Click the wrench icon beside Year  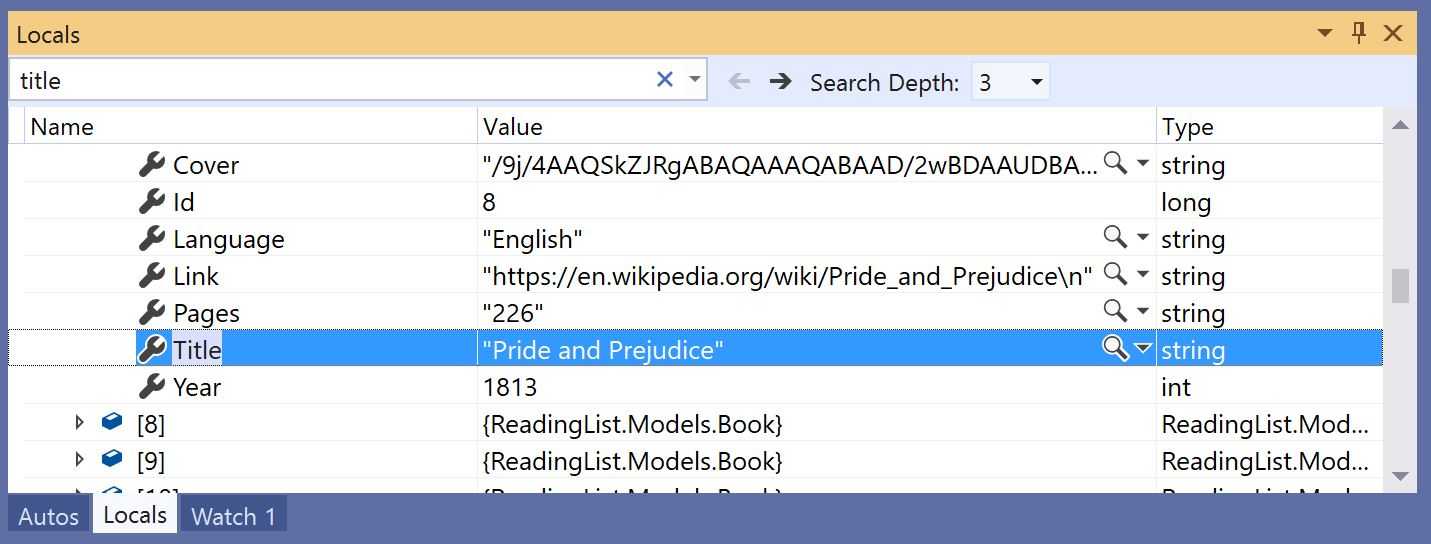click(x=151, y=386)
